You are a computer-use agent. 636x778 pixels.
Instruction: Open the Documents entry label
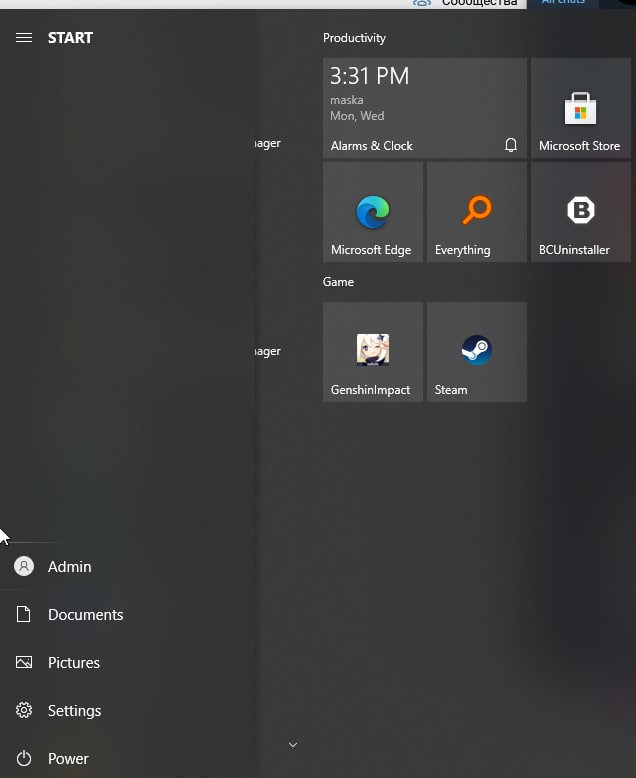point(85,615)
